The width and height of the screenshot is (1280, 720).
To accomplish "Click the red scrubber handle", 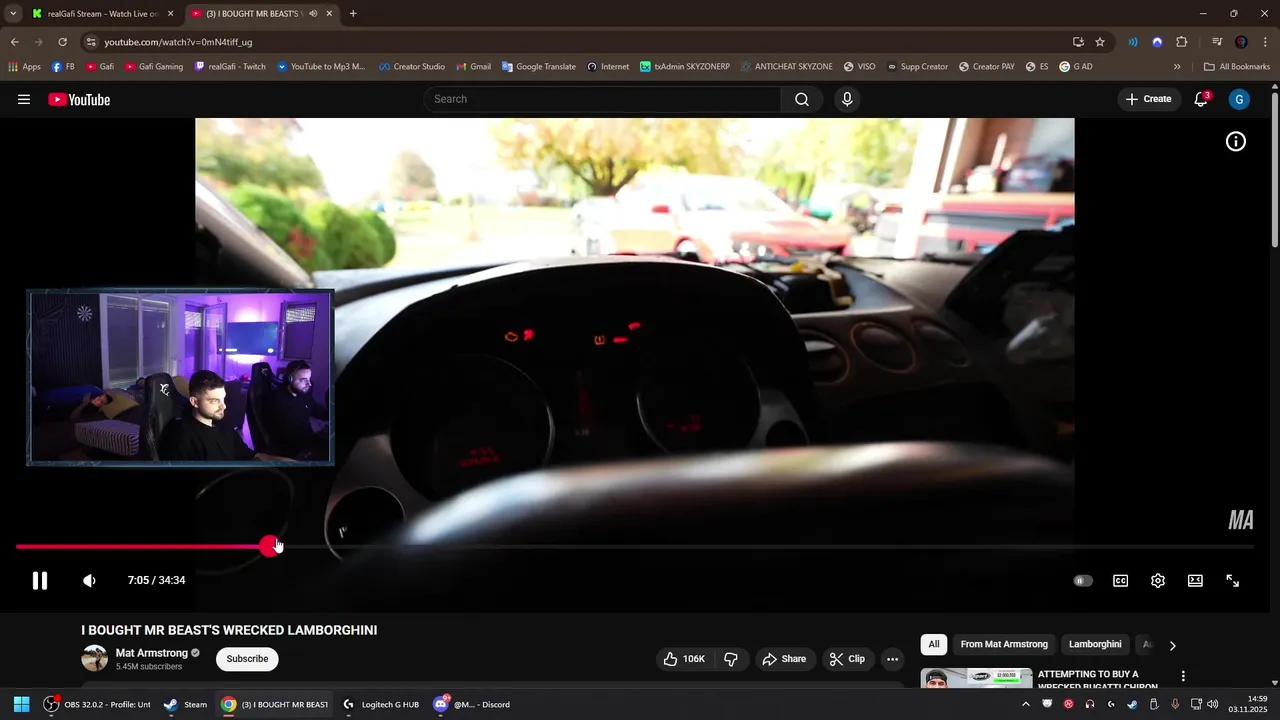I will click(269, 546).
